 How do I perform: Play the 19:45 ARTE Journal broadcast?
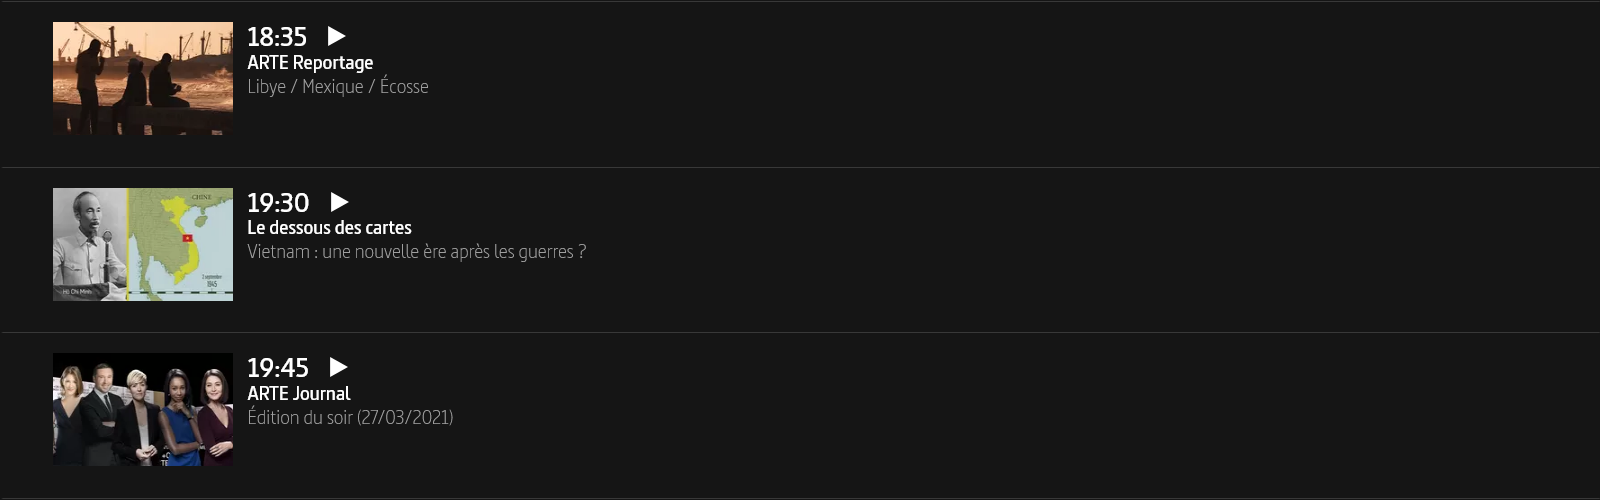click(339, 367)
